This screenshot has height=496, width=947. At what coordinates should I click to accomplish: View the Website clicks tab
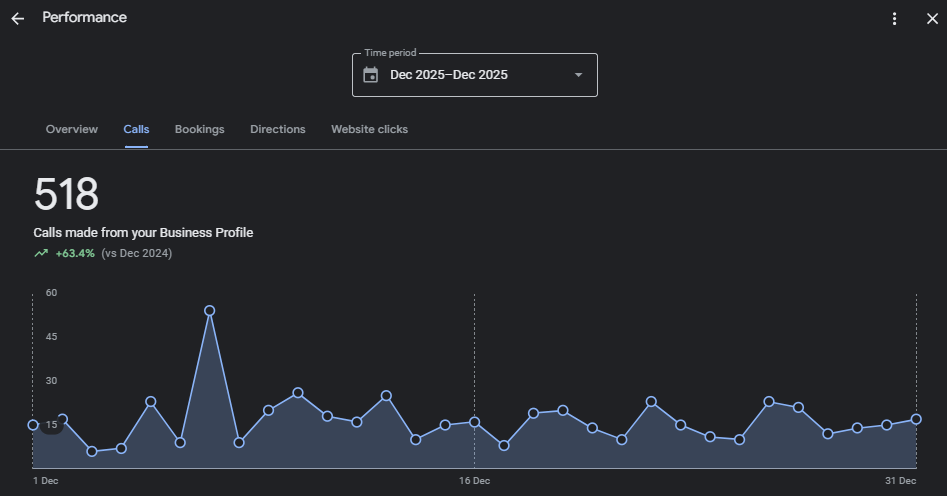coord(369,129)
